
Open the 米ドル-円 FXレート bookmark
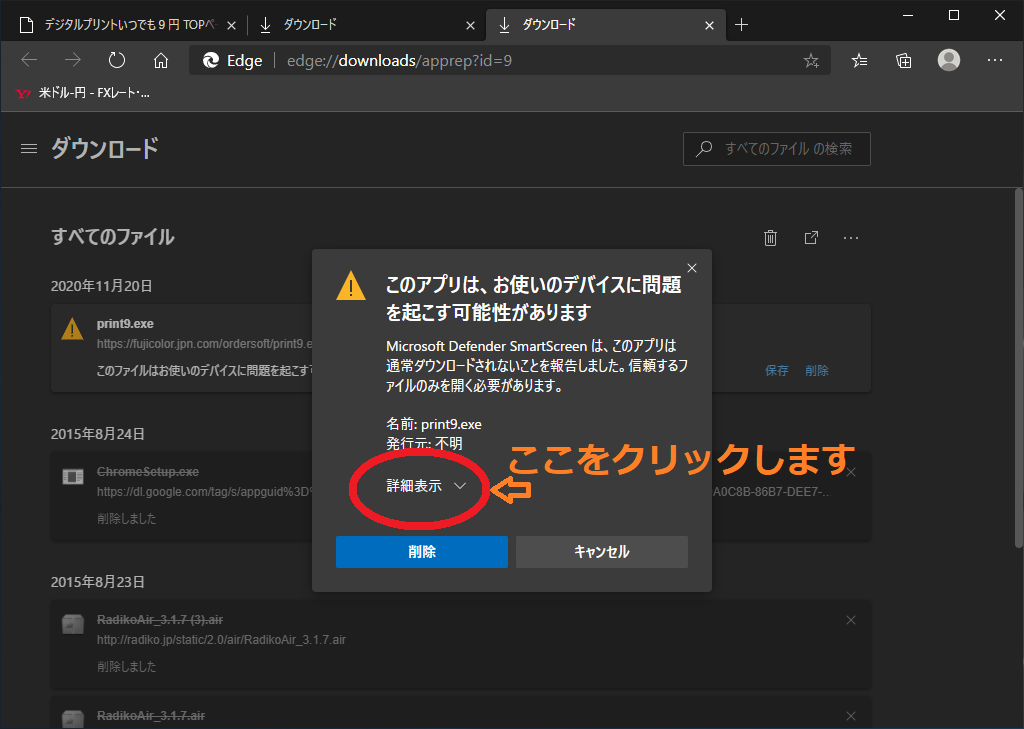pos(84,93)
